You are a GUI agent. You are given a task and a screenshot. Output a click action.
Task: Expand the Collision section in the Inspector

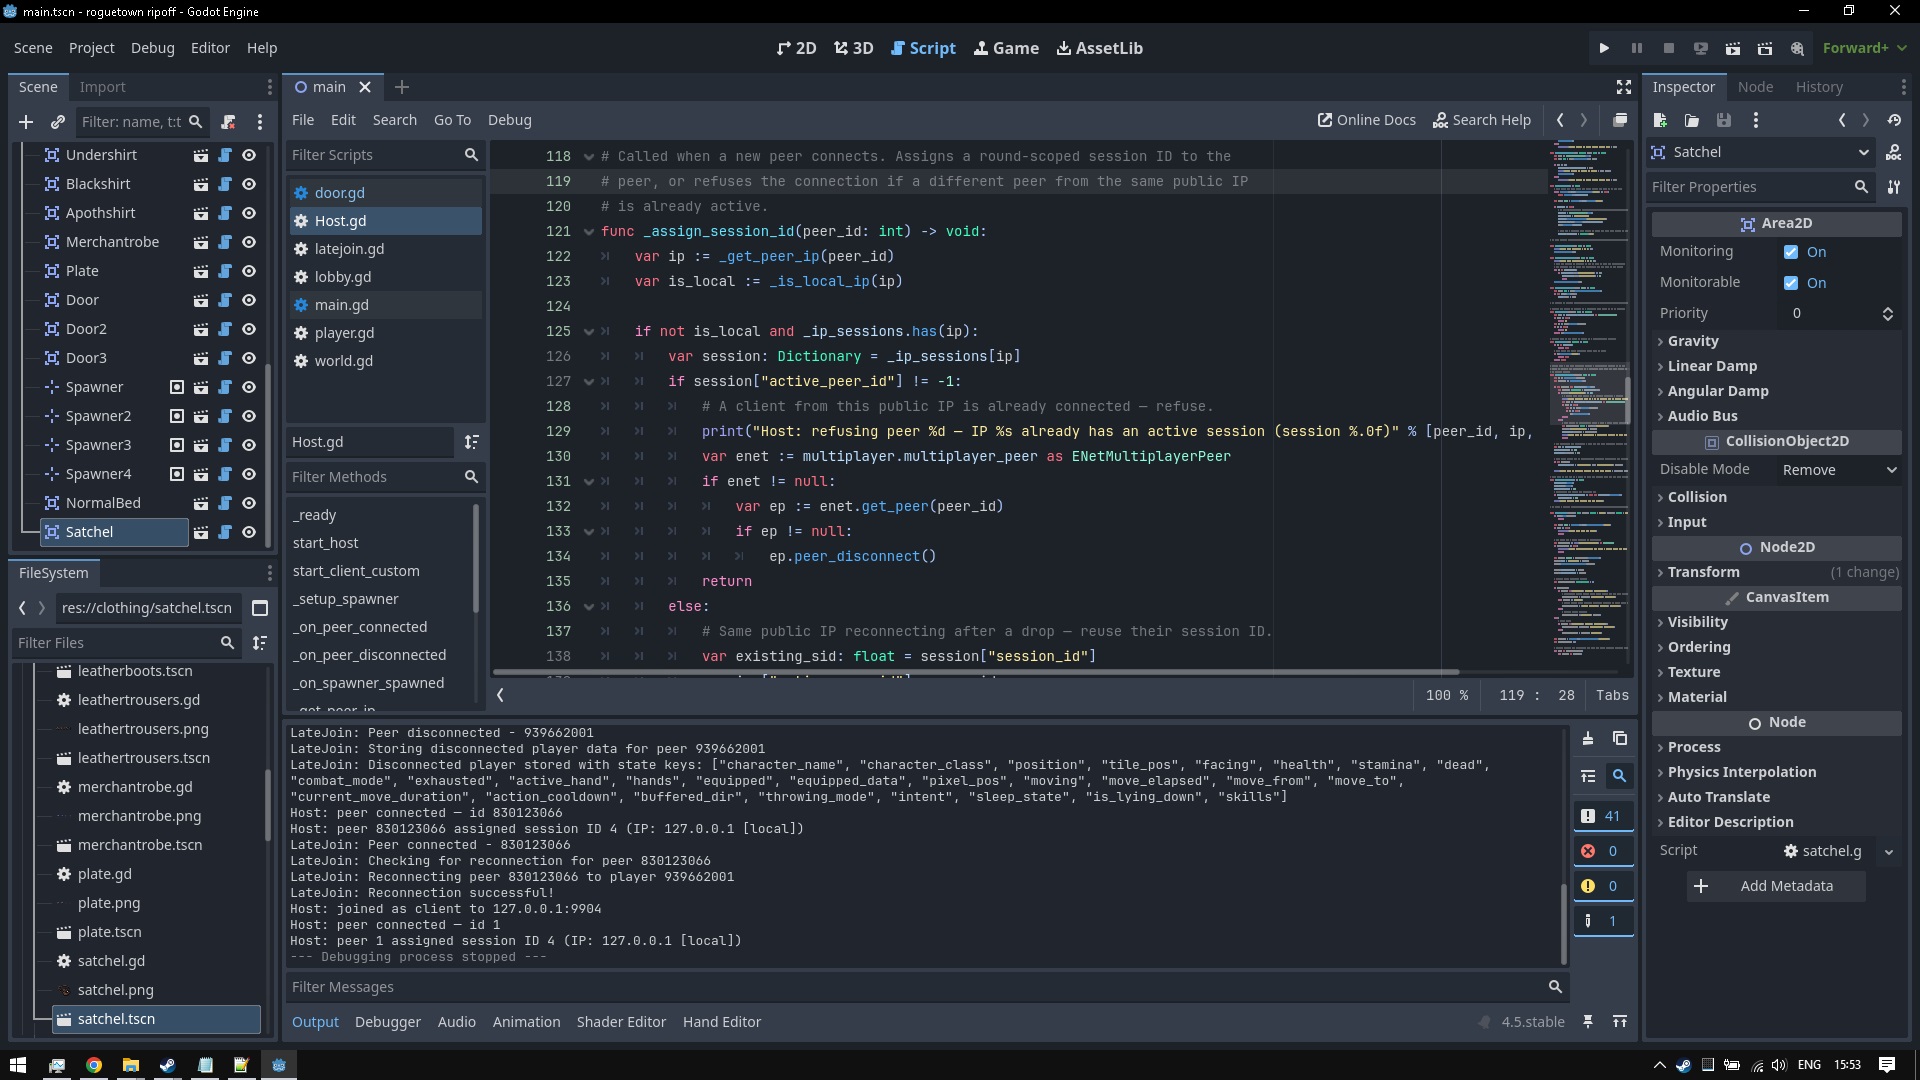pyautogui.click(x=1697, y=497)
